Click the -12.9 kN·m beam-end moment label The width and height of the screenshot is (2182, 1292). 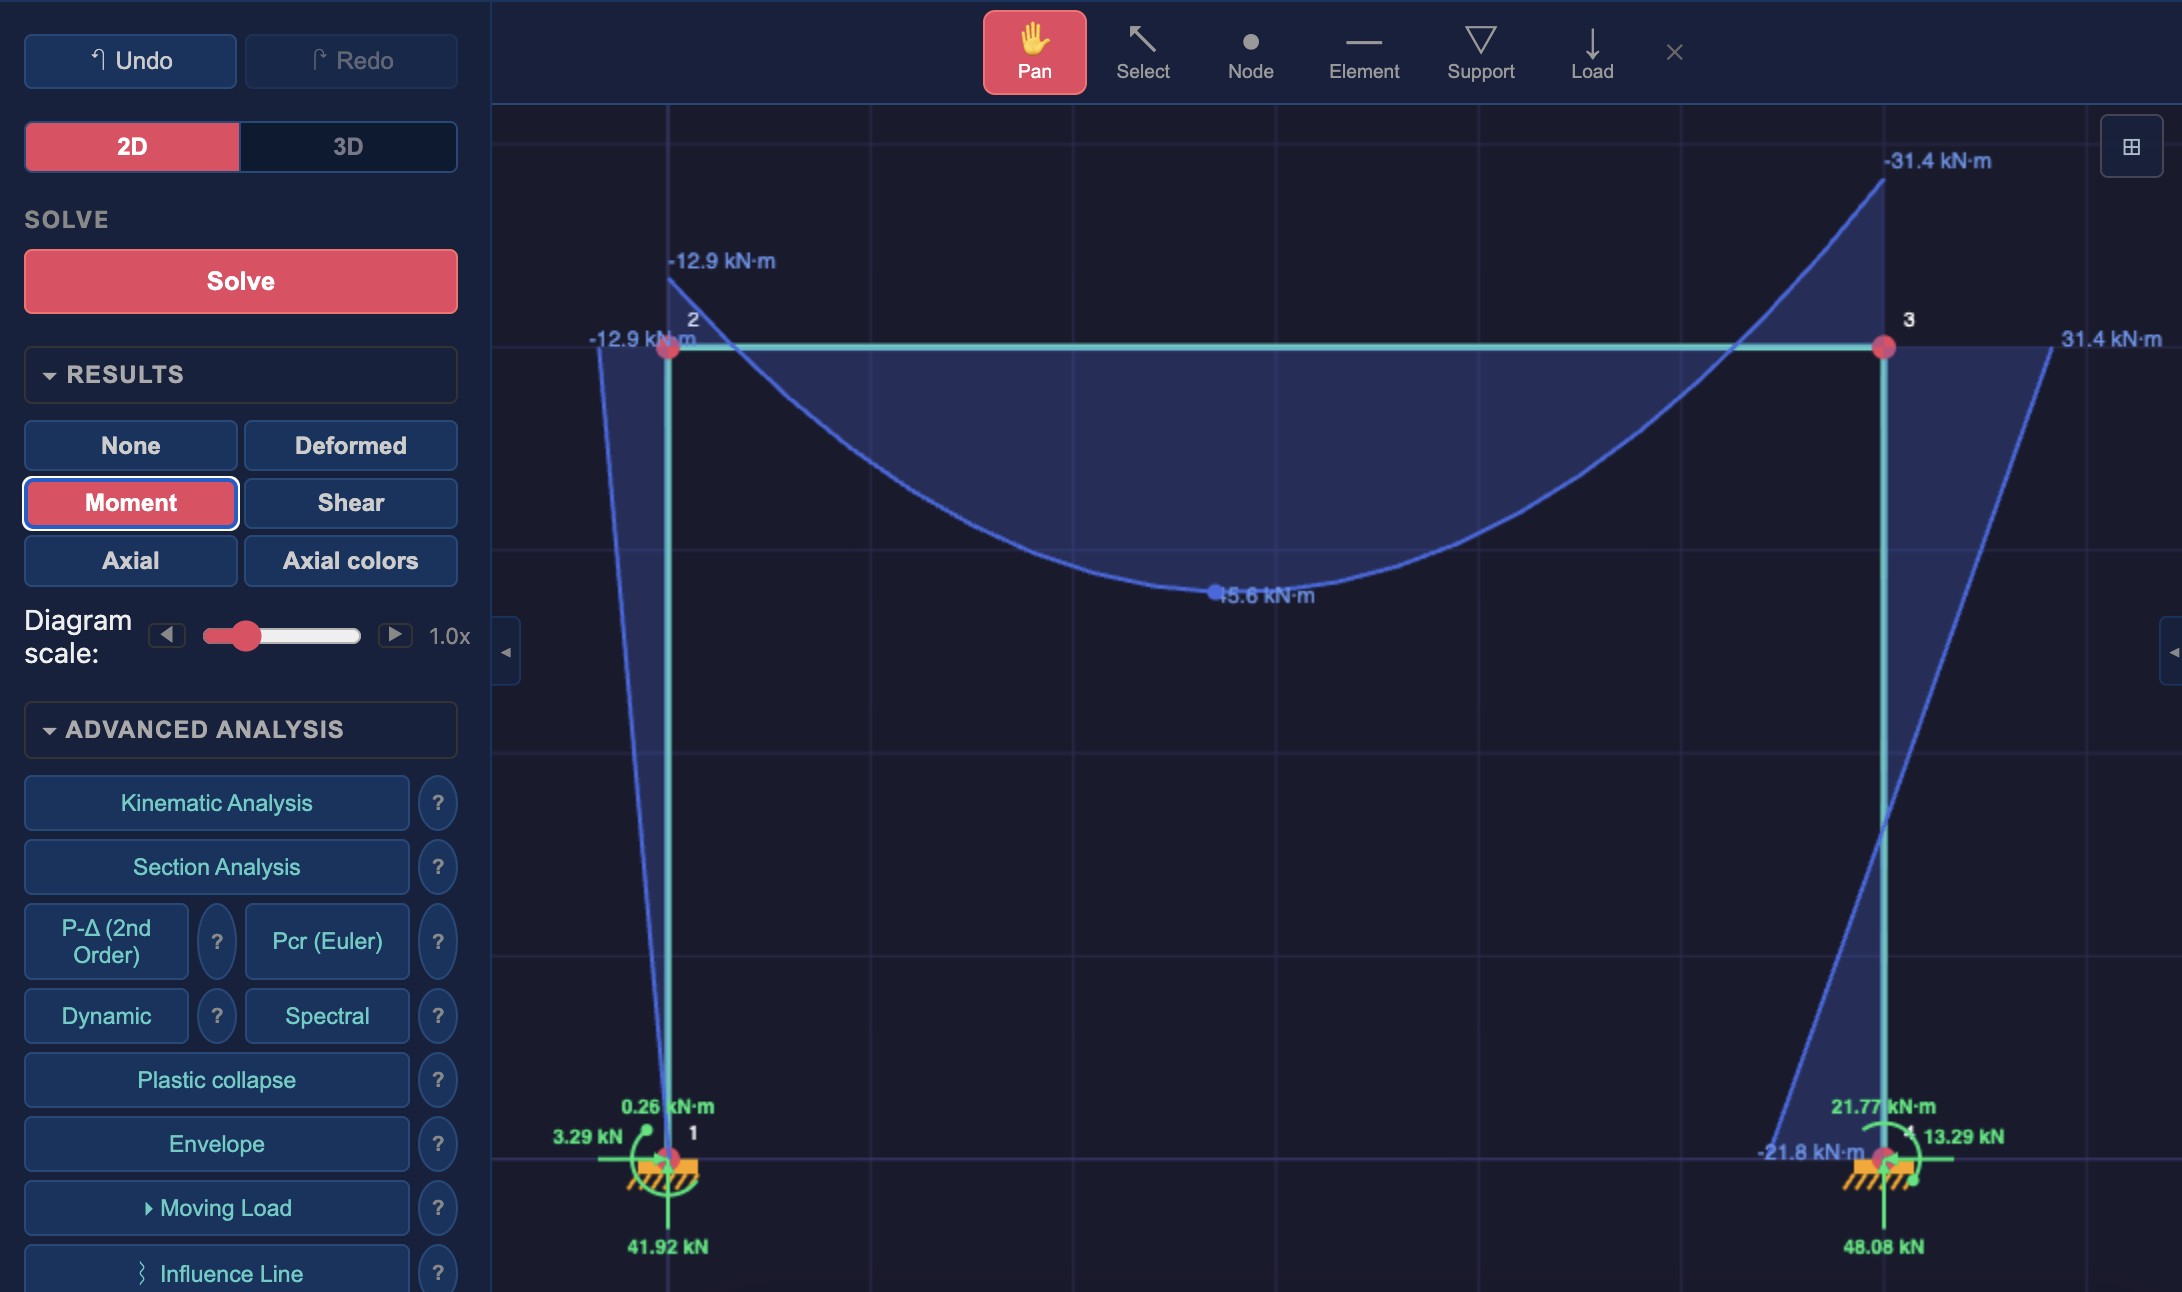(x=721, y=261)
